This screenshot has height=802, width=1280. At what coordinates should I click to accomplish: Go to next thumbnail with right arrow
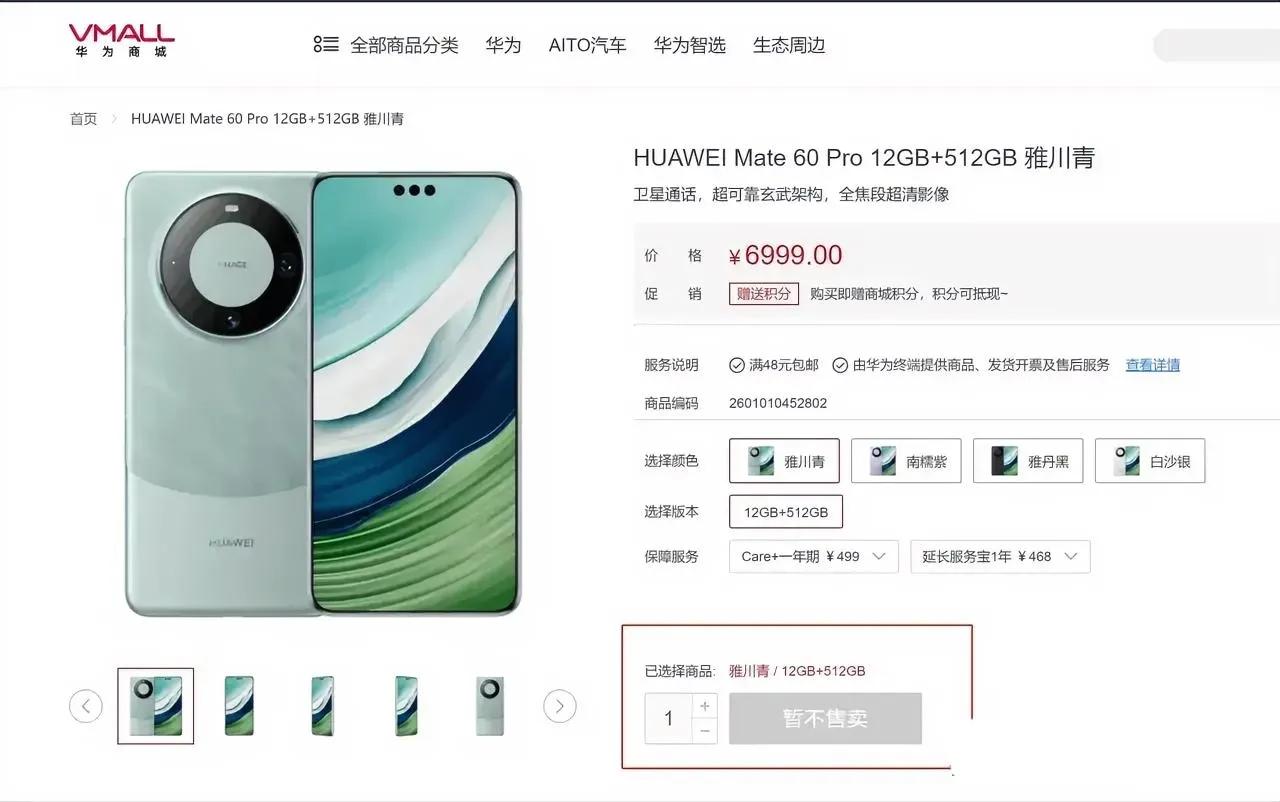(x=560, y=706)
